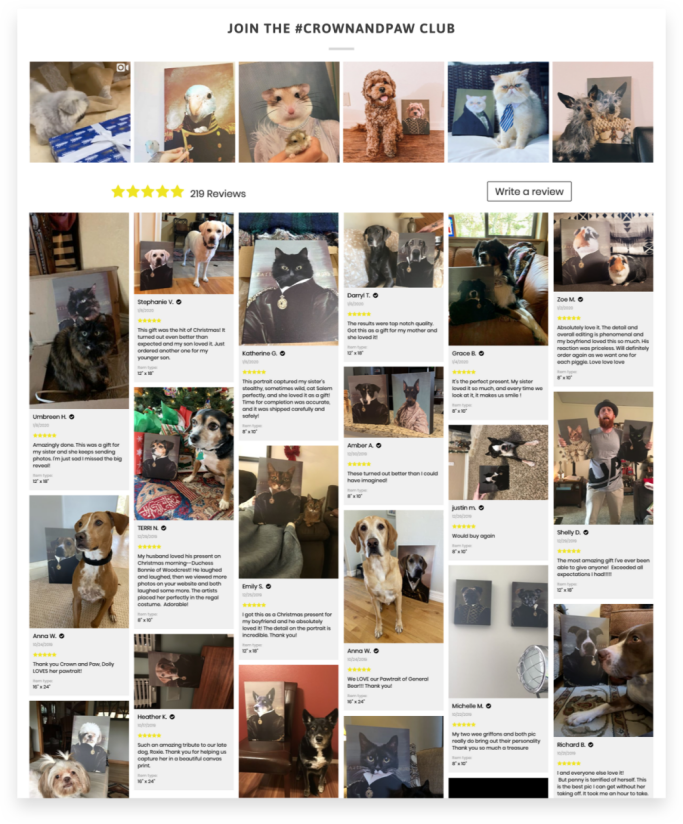Open the hamster portrait gallery photo

(289, 112)
